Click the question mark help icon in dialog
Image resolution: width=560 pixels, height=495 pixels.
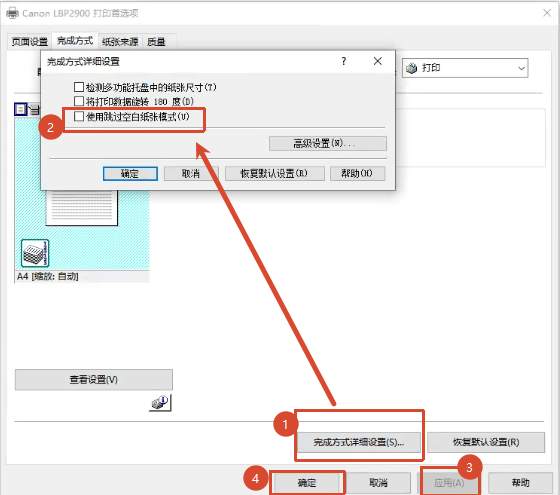(x=344, y=61)
